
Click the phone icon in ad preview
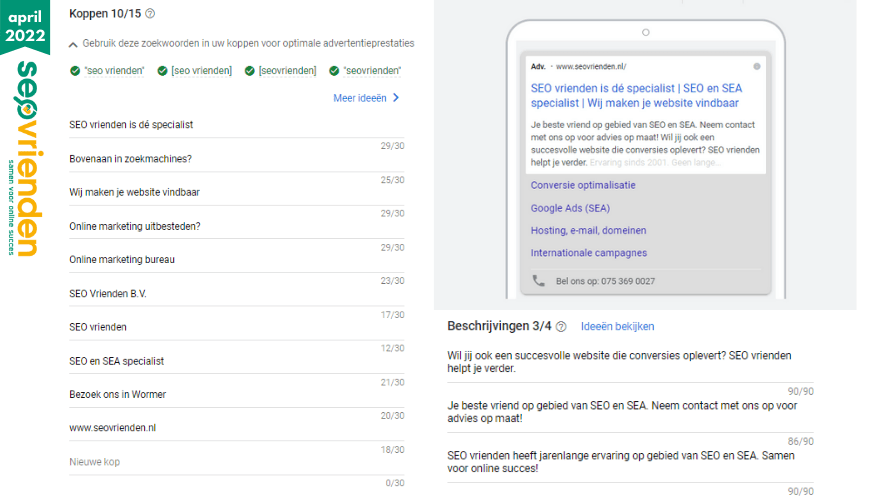click(x=539, y=281)
